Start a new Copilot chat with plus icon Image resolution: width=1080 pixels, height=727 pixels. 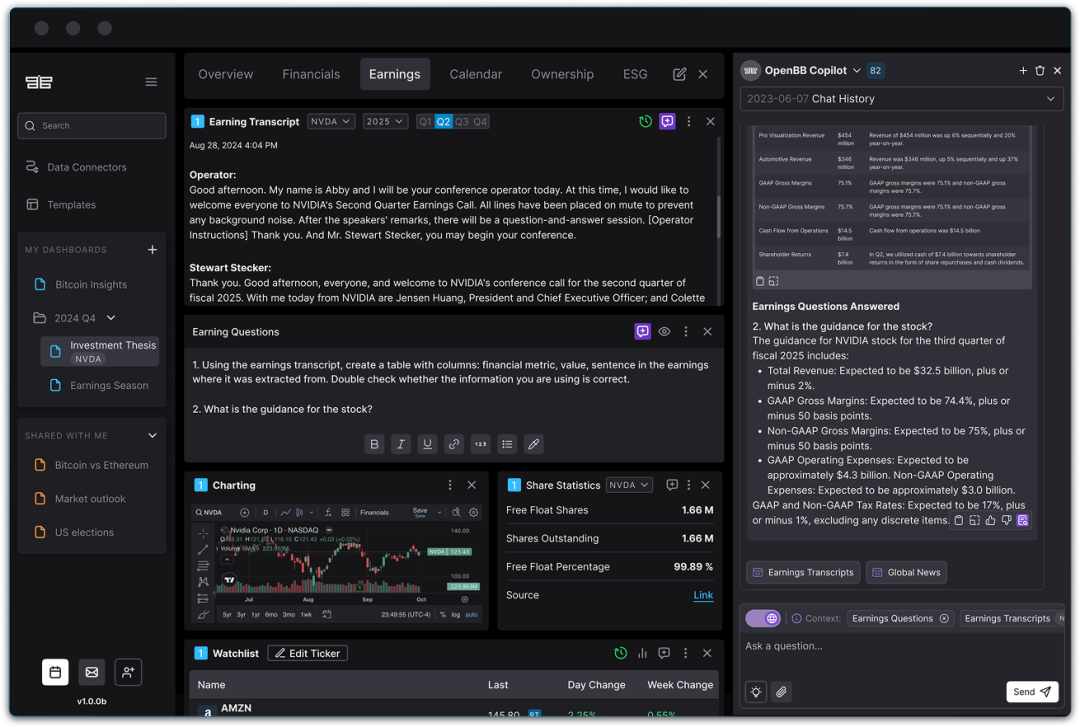pos(1023,70)
